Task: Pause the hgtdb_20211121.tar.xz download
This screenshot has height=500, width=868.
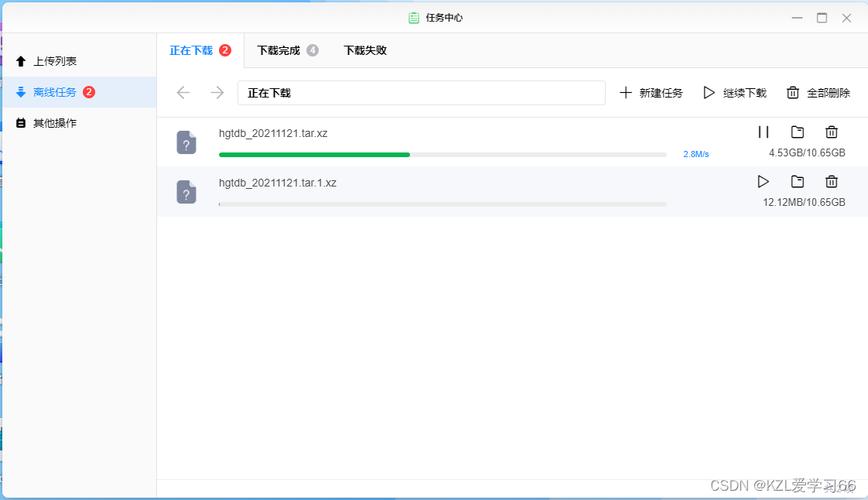Action: click(763, 132)
